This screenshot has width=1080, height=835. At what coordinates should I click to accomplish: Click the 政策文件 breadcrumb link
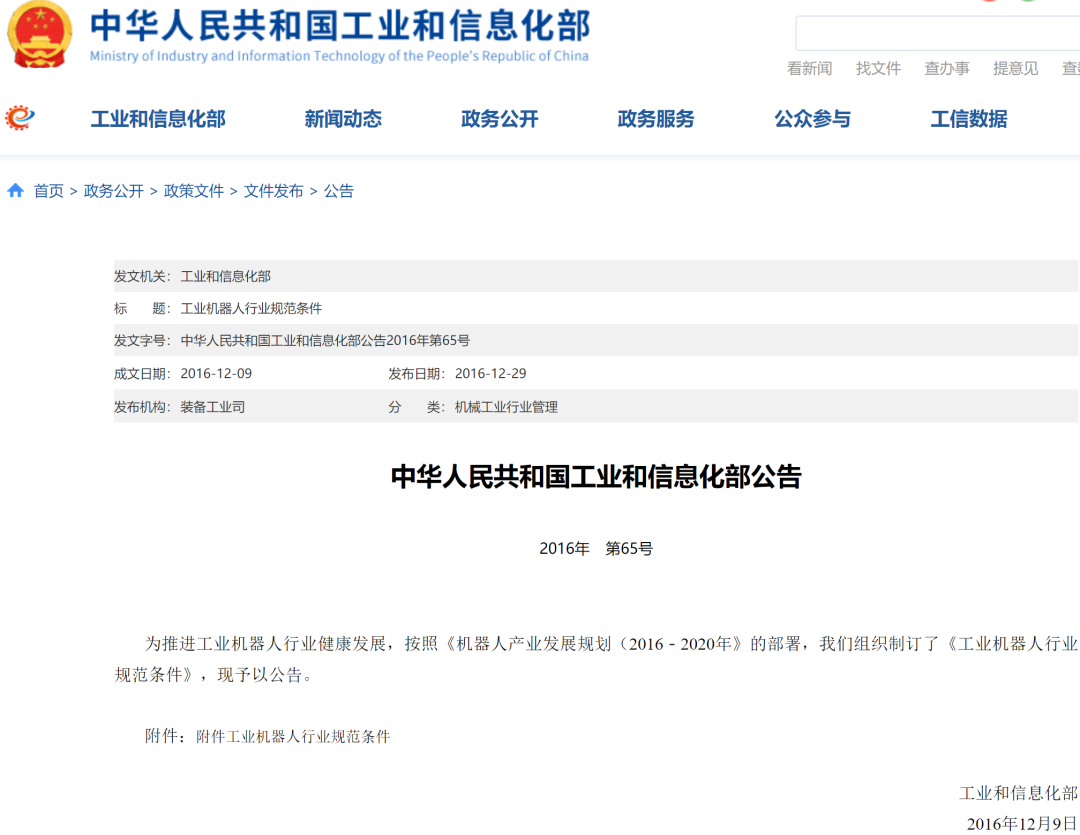click(194, 191)
